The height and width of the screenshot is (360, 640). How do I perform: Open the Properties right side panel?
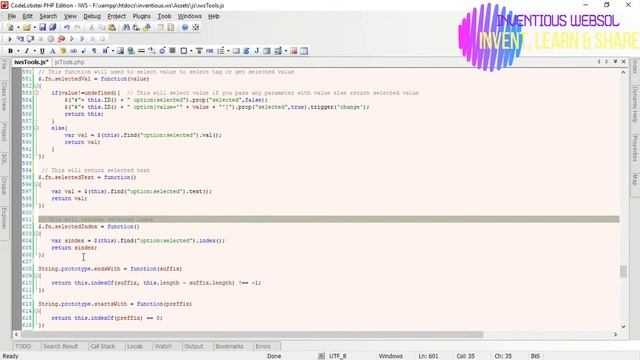point(635,148)
